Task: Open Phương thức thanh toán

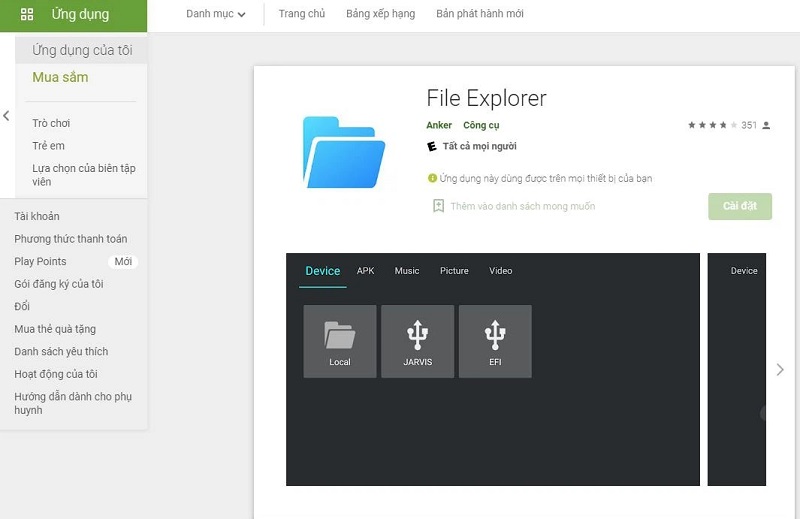Action: pyautogui.click(x=70, y=239)
